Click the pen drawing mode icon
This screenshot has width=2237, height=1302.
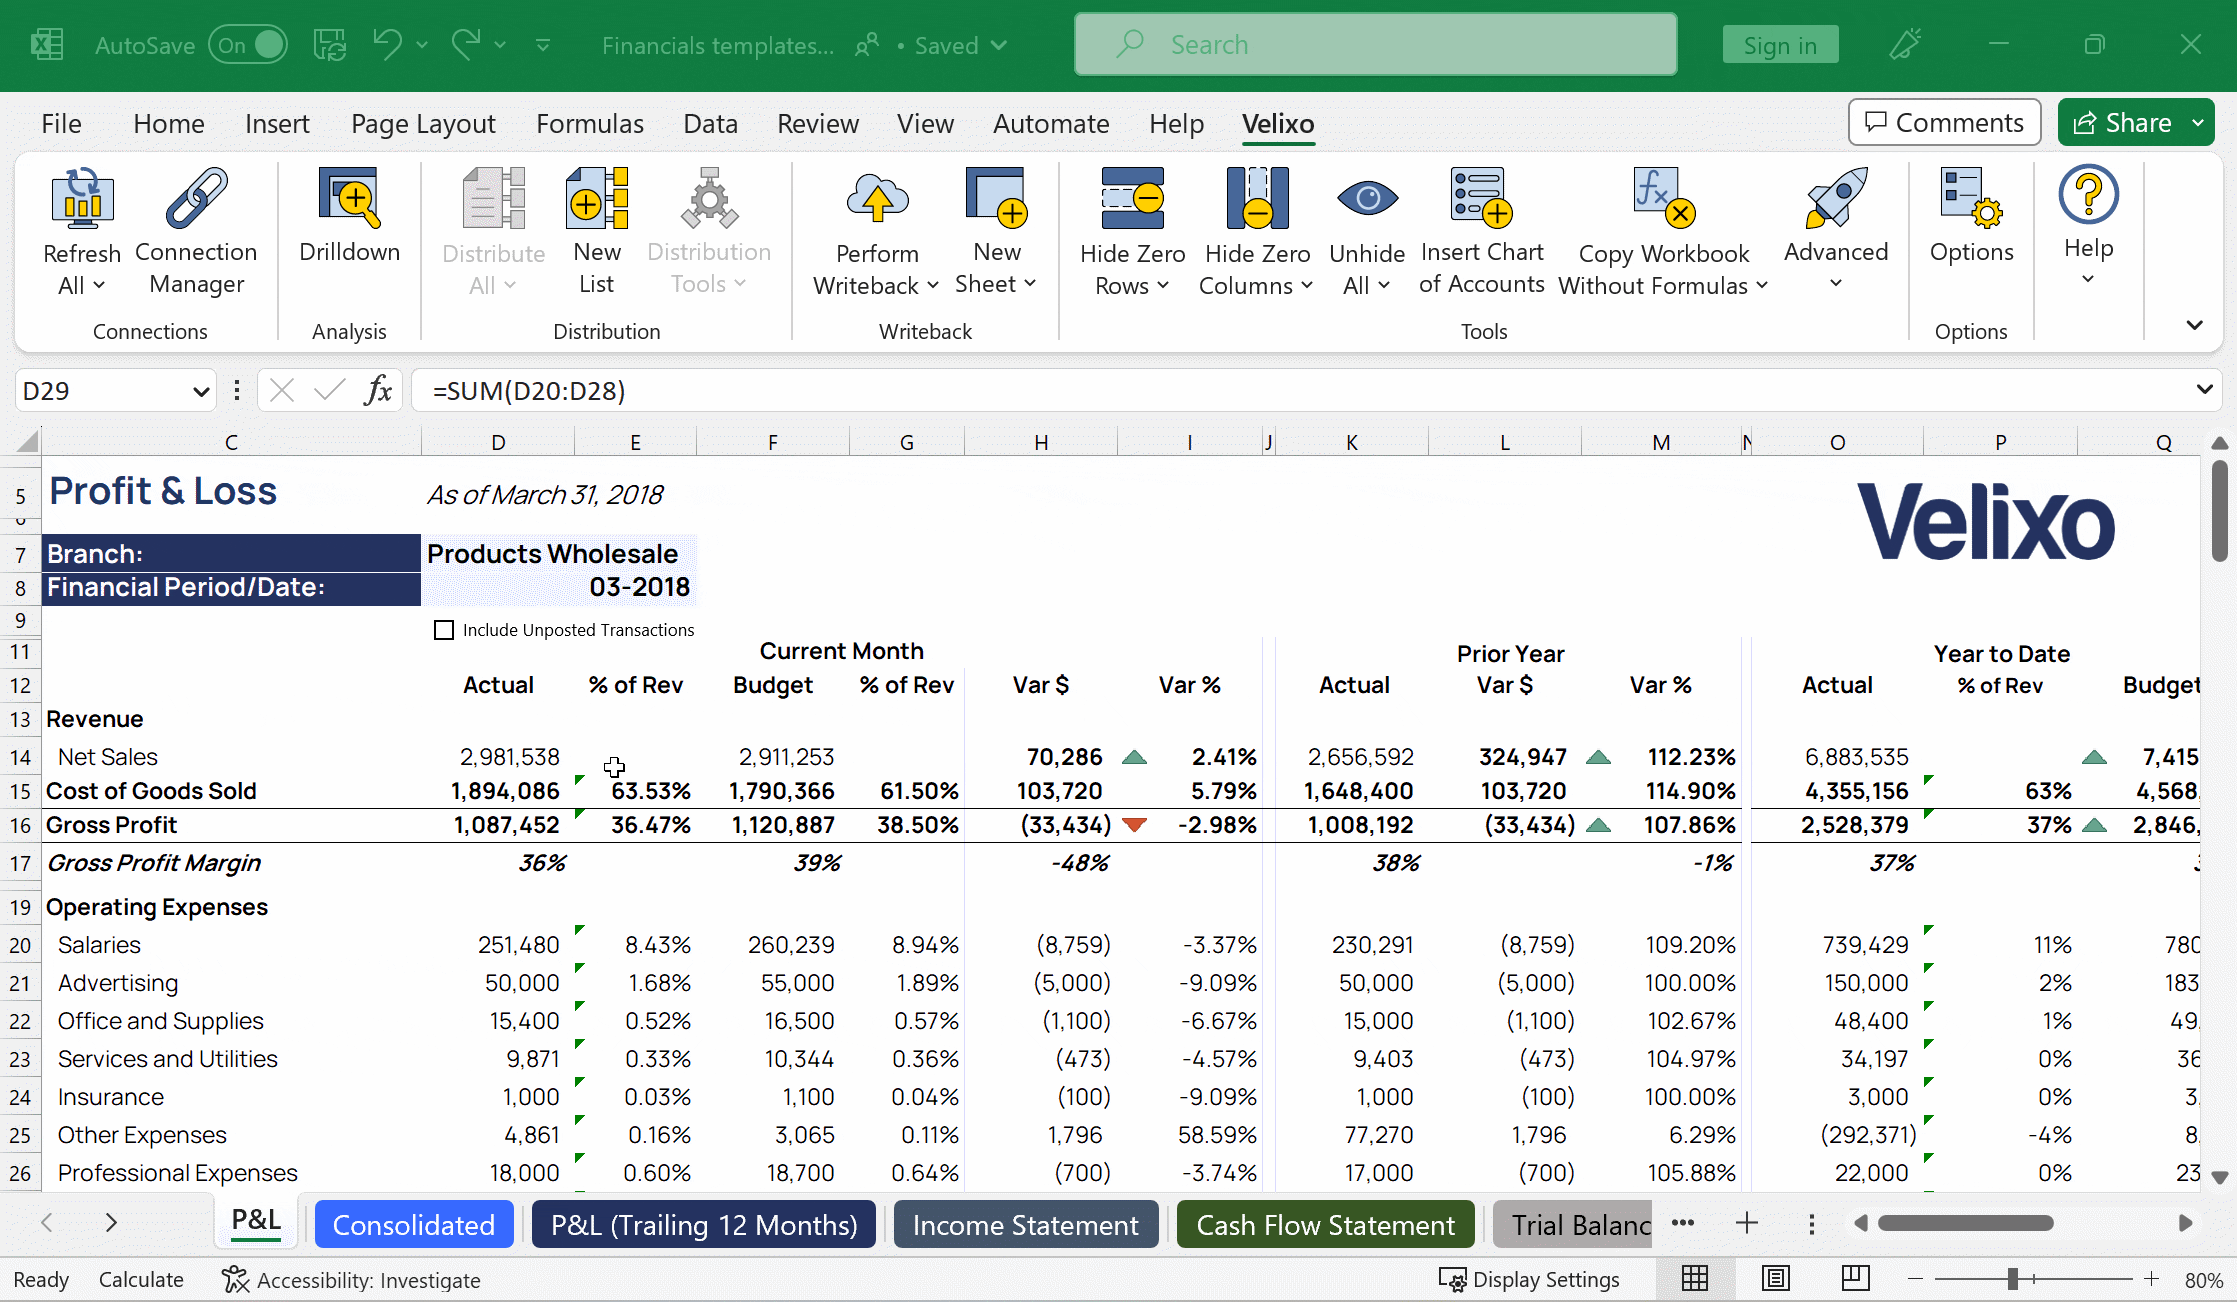click(x=1905, y=45)
